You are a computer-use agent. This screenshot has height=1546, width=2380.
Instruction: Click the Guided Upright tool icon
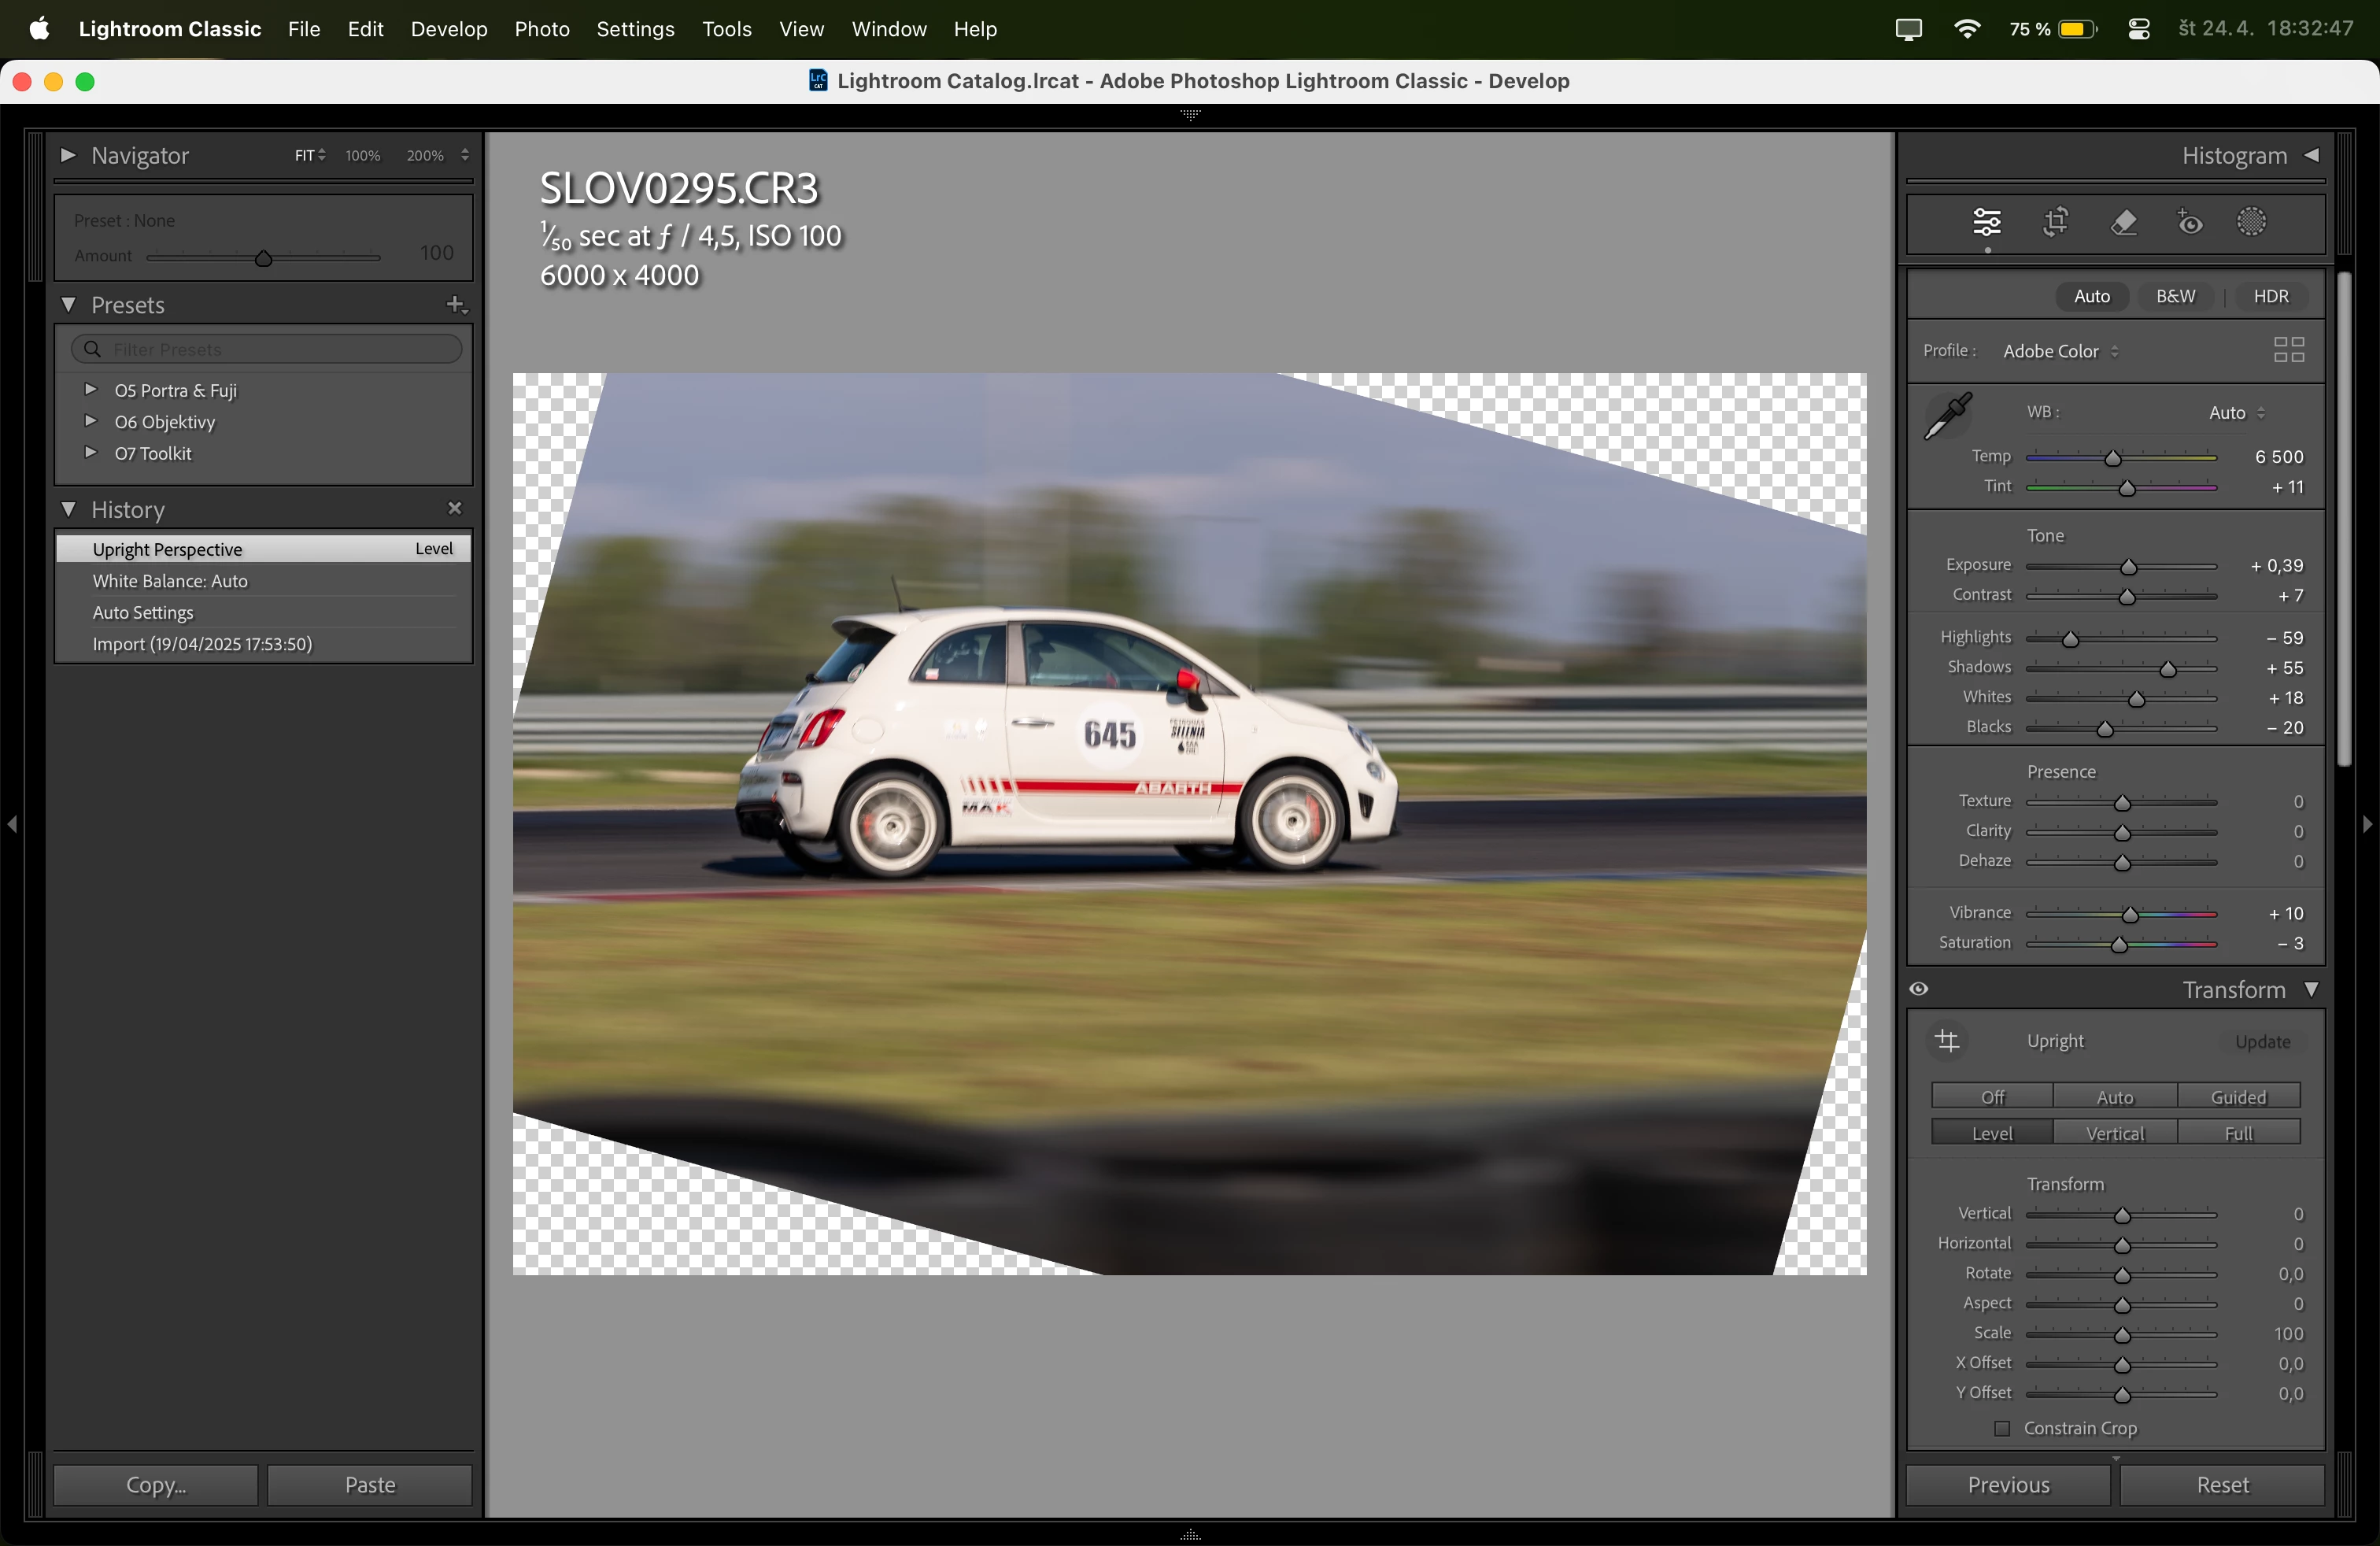pos(1947,1041)
